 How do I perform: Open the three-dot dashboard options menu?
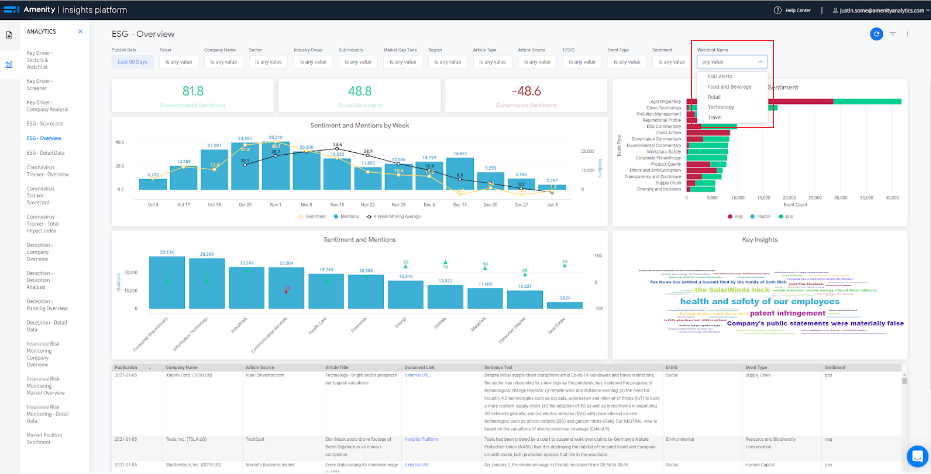pyautogui.click(x=907, y=34)
